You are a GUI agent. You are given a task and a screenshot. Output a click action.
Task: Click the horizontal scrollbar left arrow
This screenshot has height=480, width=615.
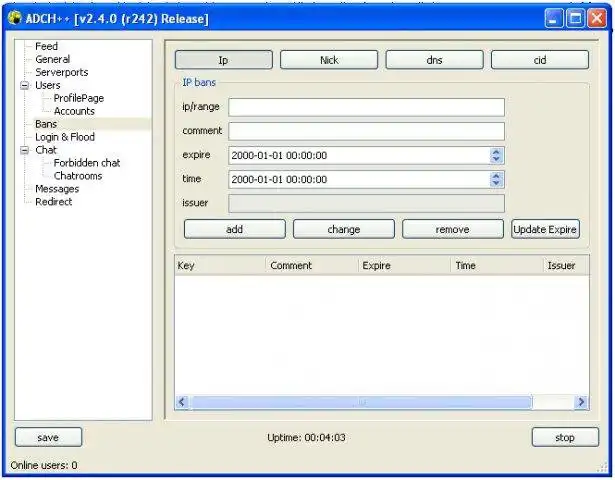click(182, 402)
